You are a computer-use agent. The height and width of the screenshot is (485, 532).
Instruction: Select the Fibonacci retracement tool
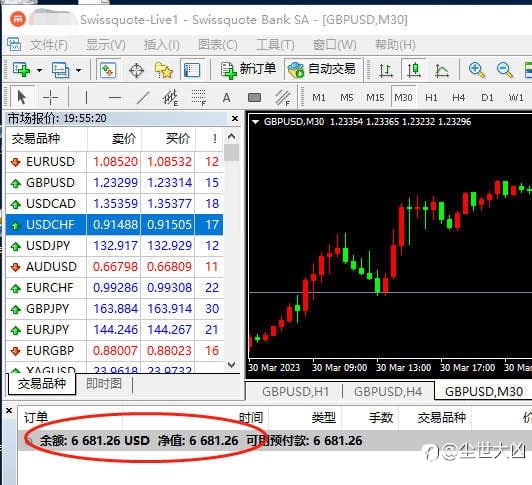point(198,98)
